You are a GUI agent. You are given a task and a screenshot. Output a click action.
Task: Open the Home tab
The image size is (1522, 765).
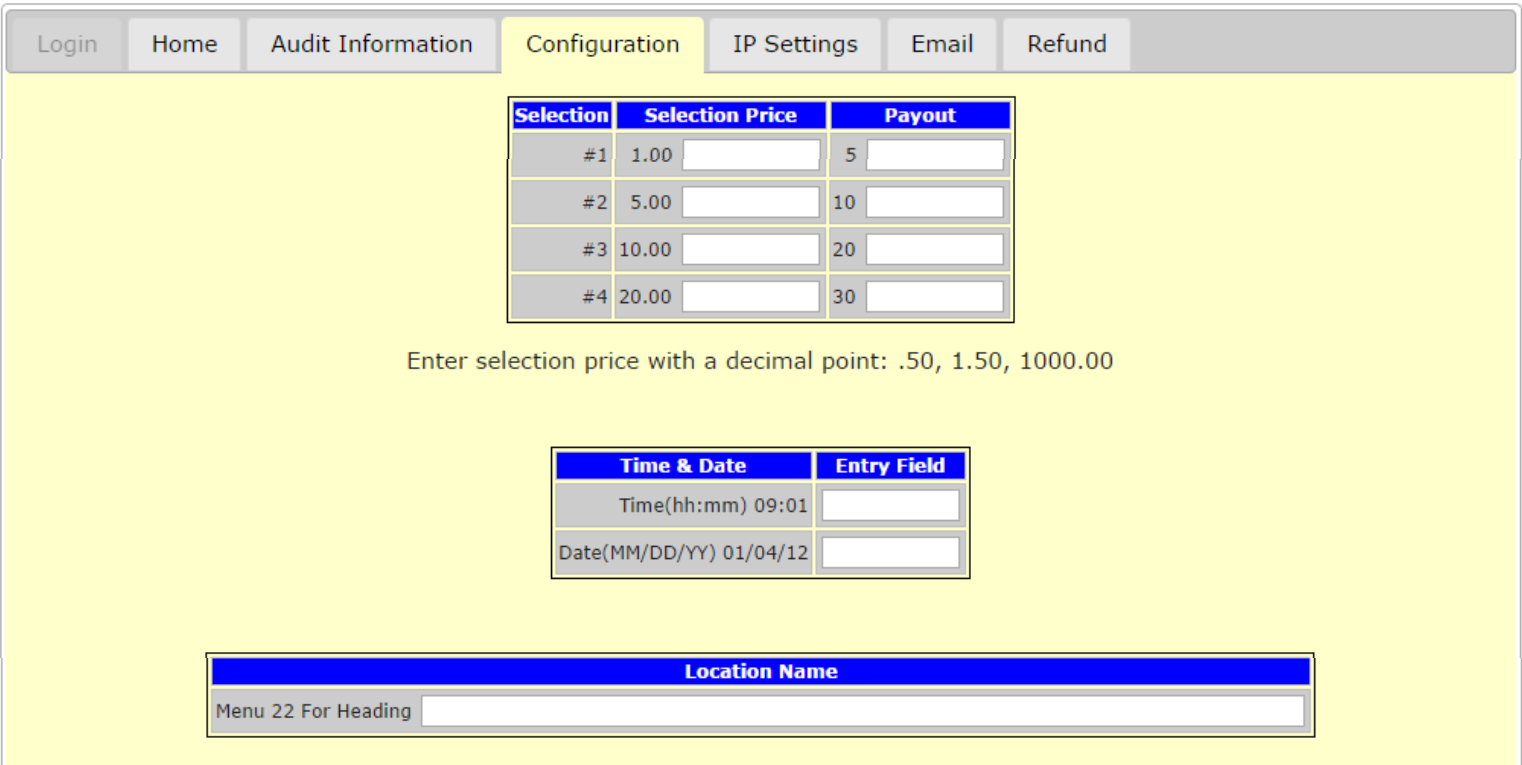click(184, 44)
